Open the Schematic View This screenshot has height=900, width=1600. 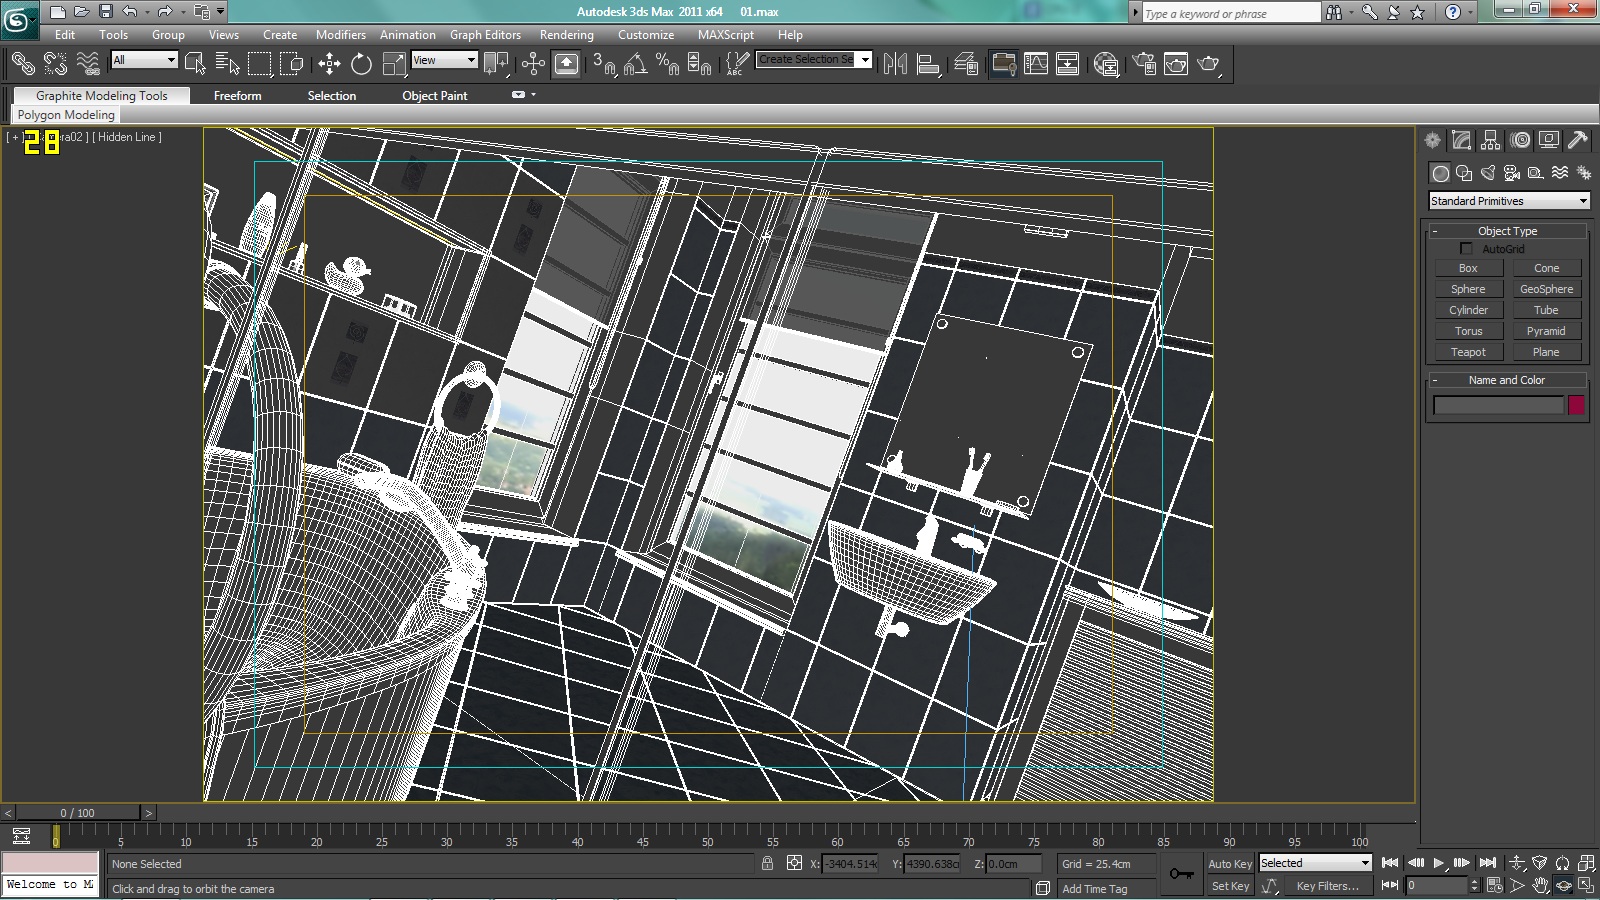[x=1067, y=64]
